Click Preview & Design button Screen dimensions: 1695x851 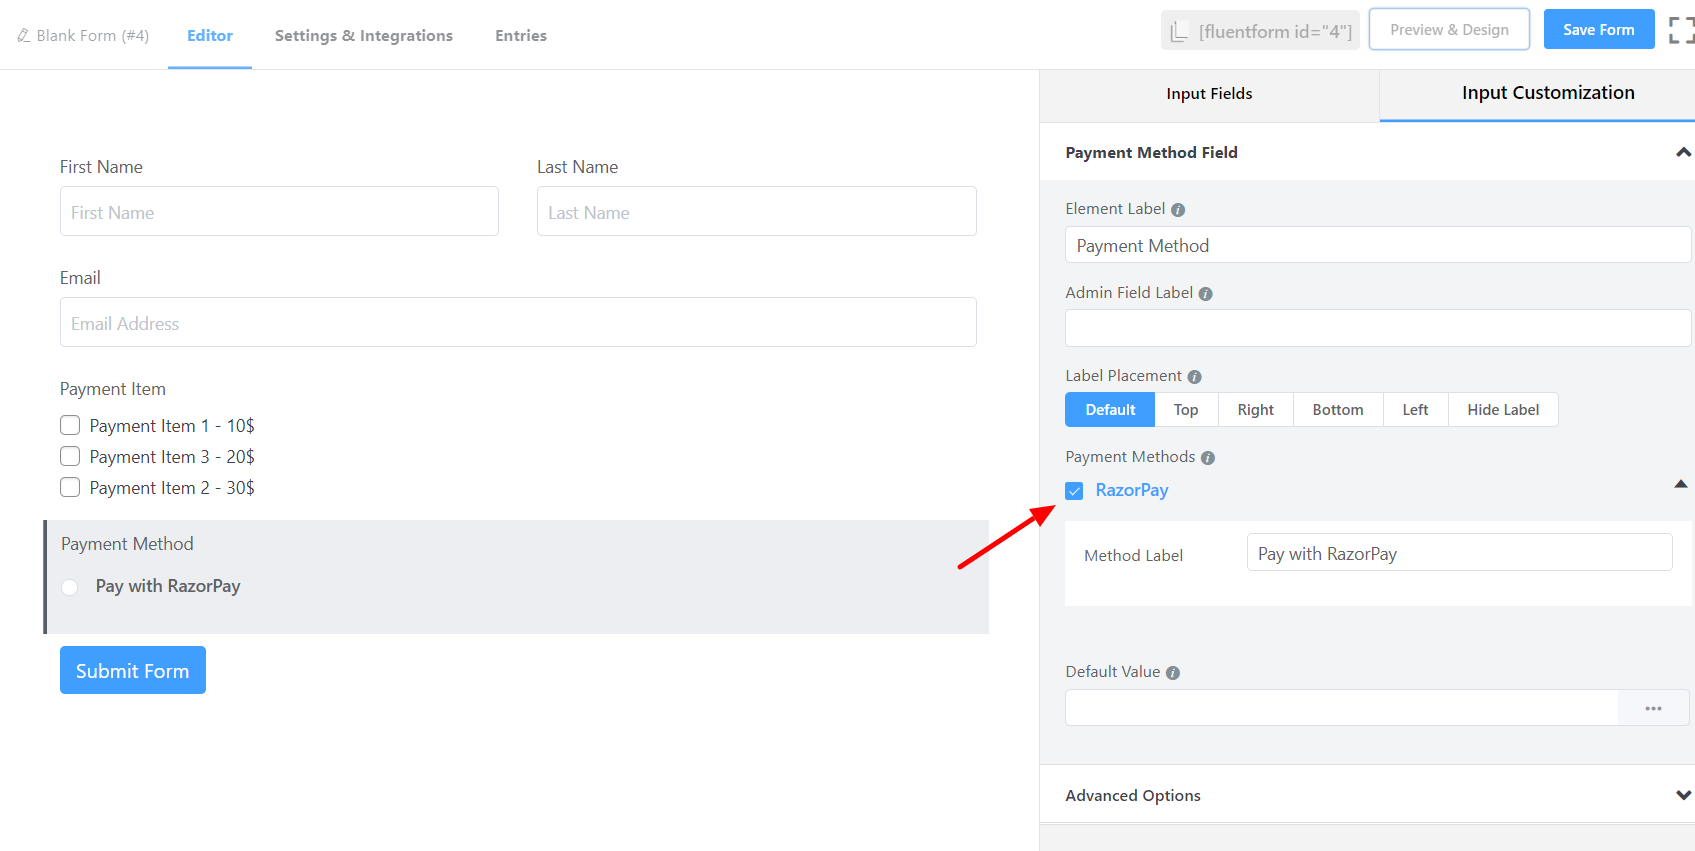point(1449,29)
